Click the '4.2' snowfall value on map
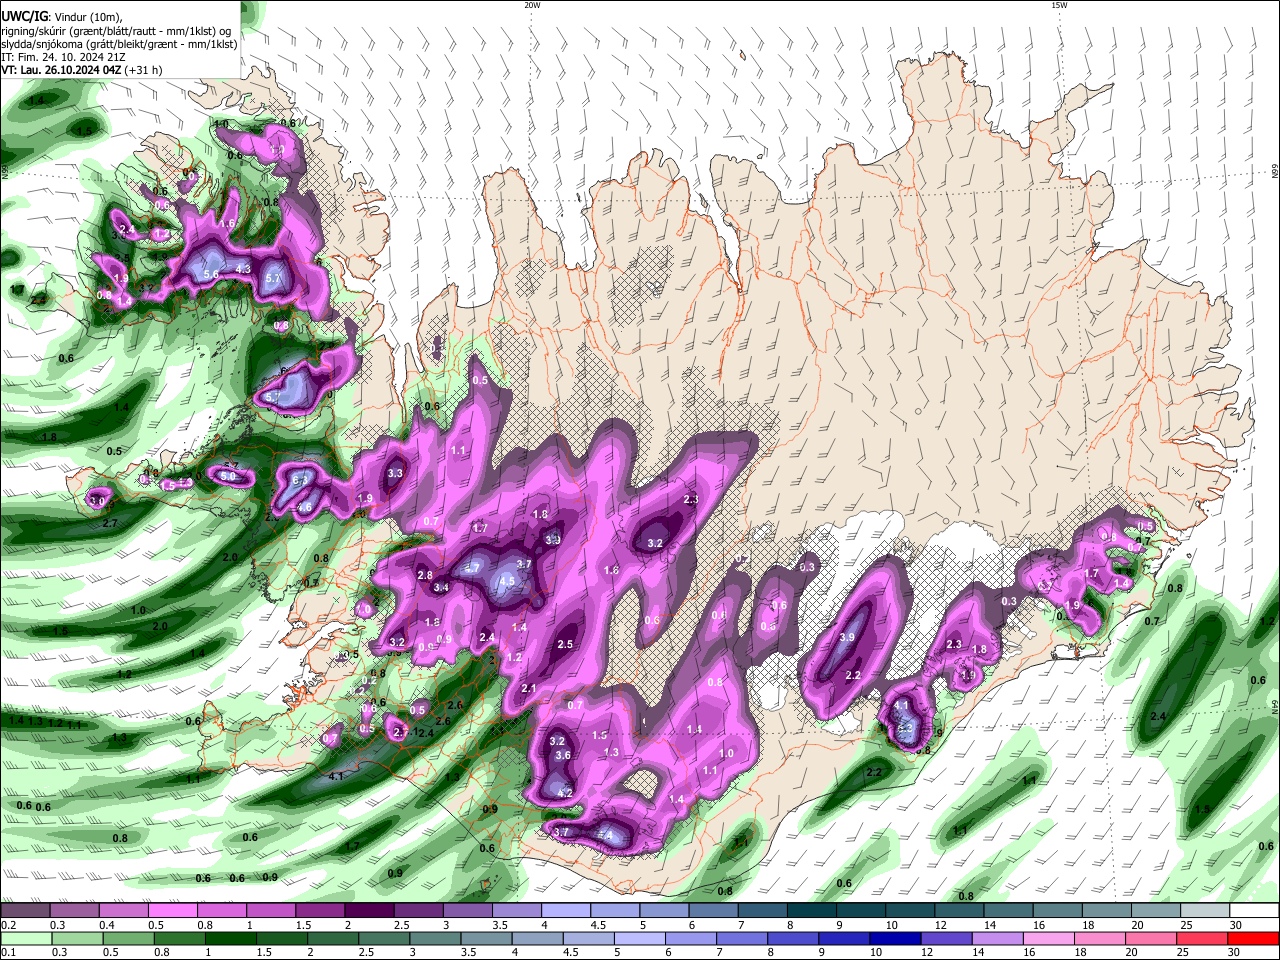1280x960 pixels. click(564, 792)
